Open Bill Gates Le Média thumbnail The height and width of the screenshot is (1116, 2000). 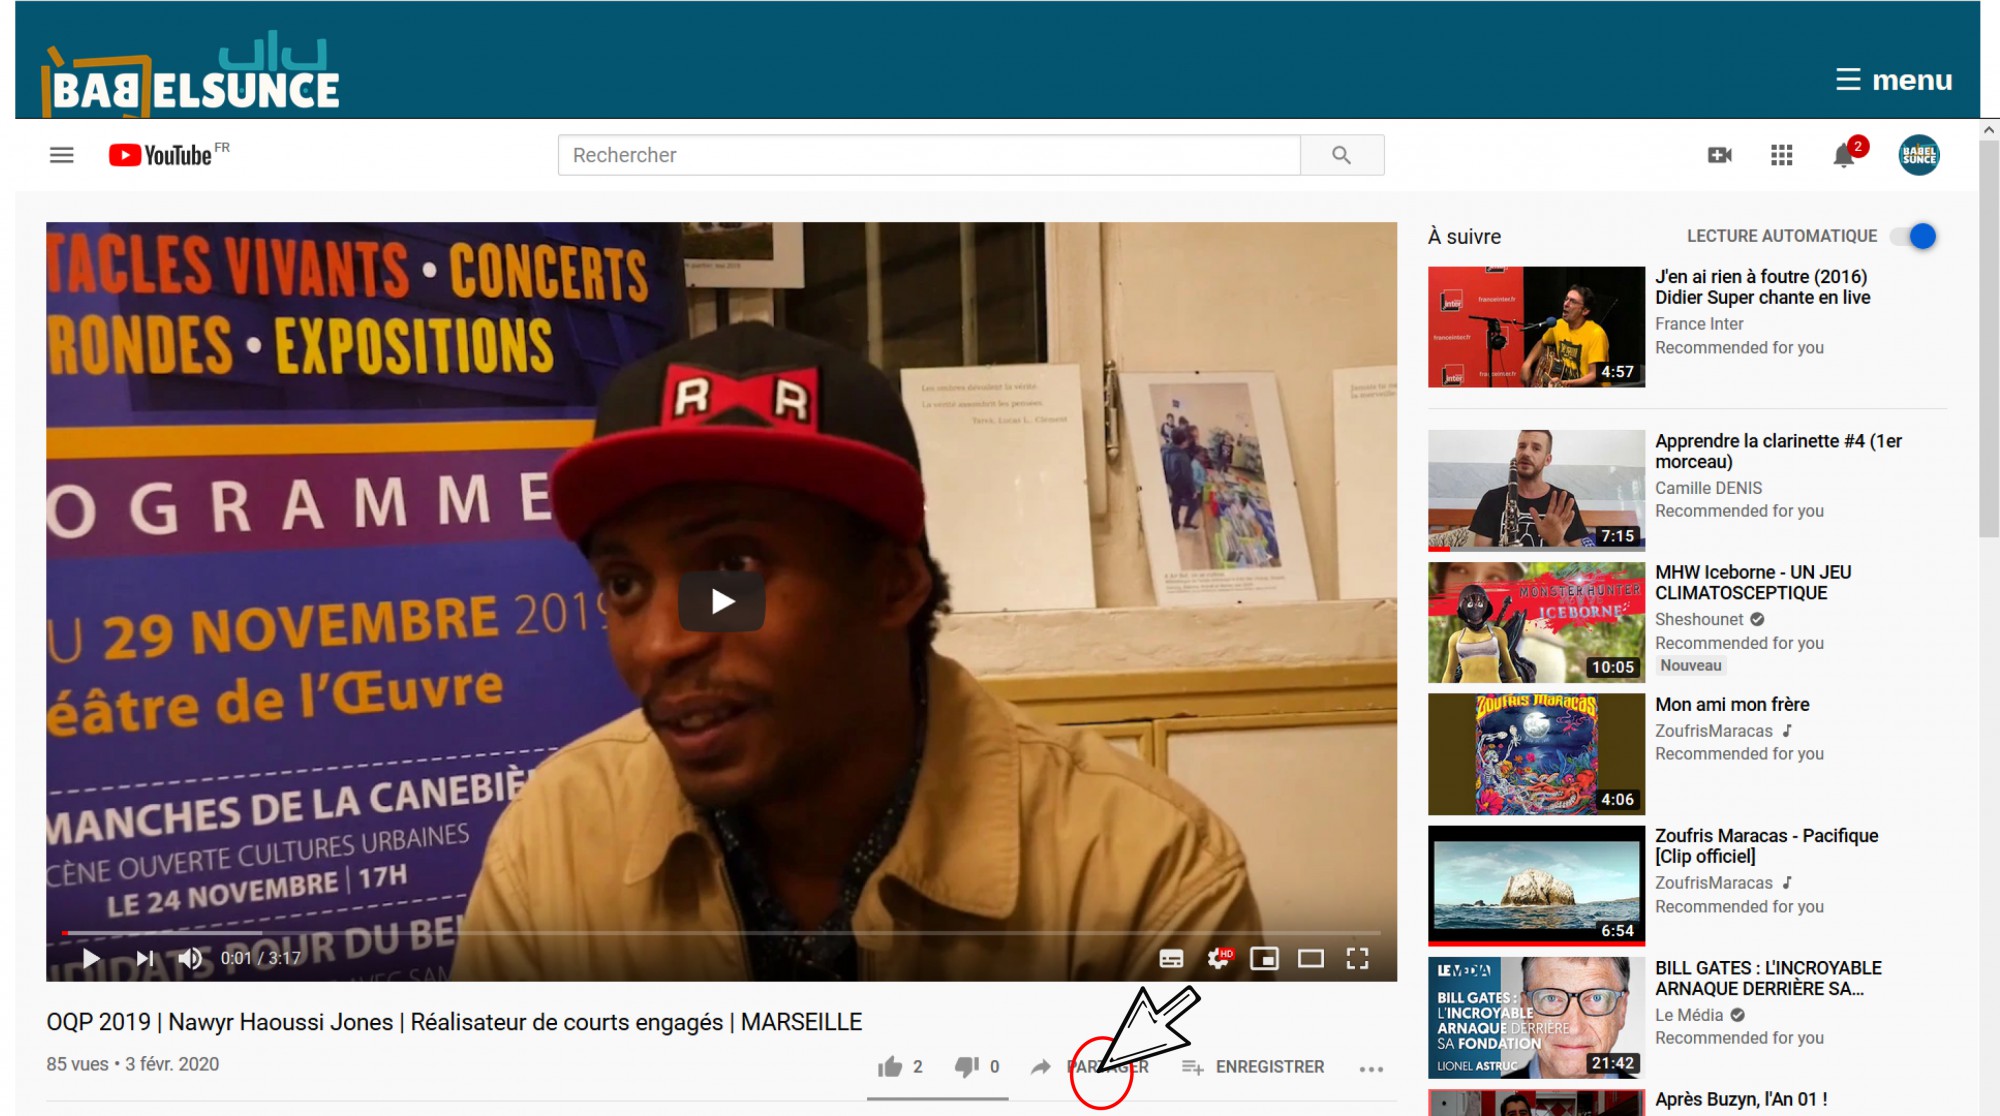click(1536, 1017)
